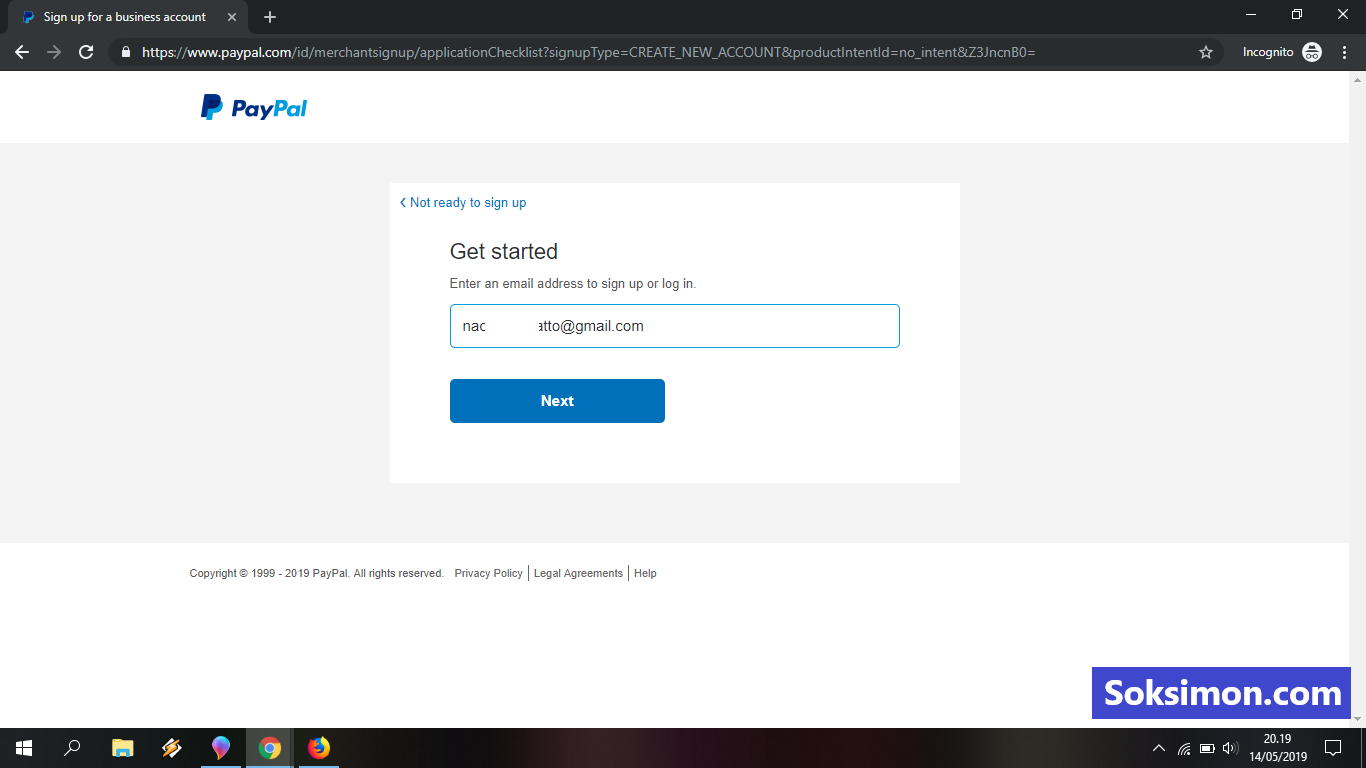Click the browser forward arrow

pos(54,52)
